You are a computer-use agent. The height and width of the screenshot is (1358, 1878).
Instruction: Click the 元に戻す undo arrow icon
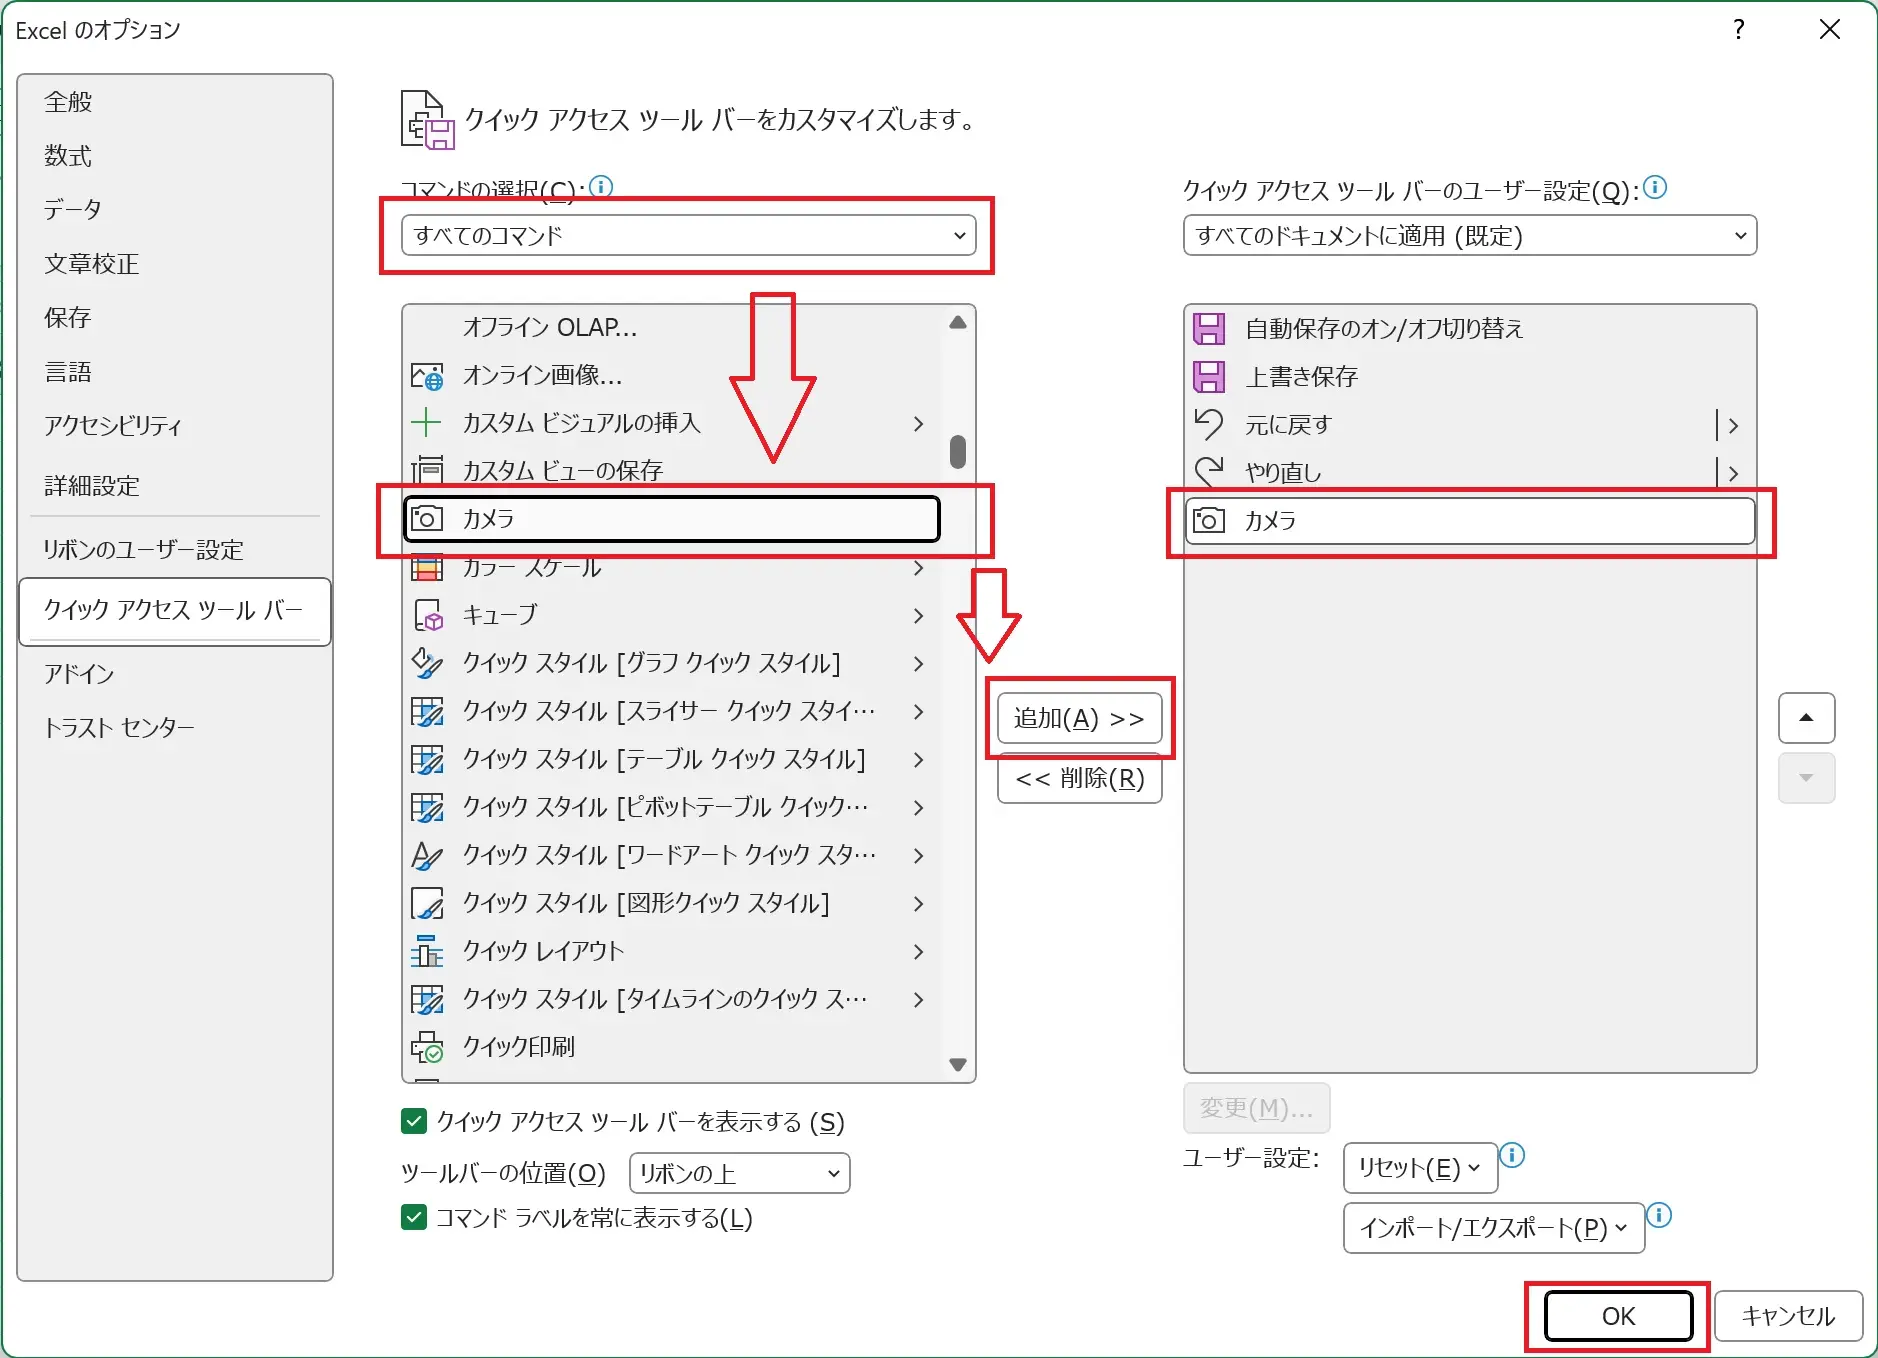pos(1209,424)
